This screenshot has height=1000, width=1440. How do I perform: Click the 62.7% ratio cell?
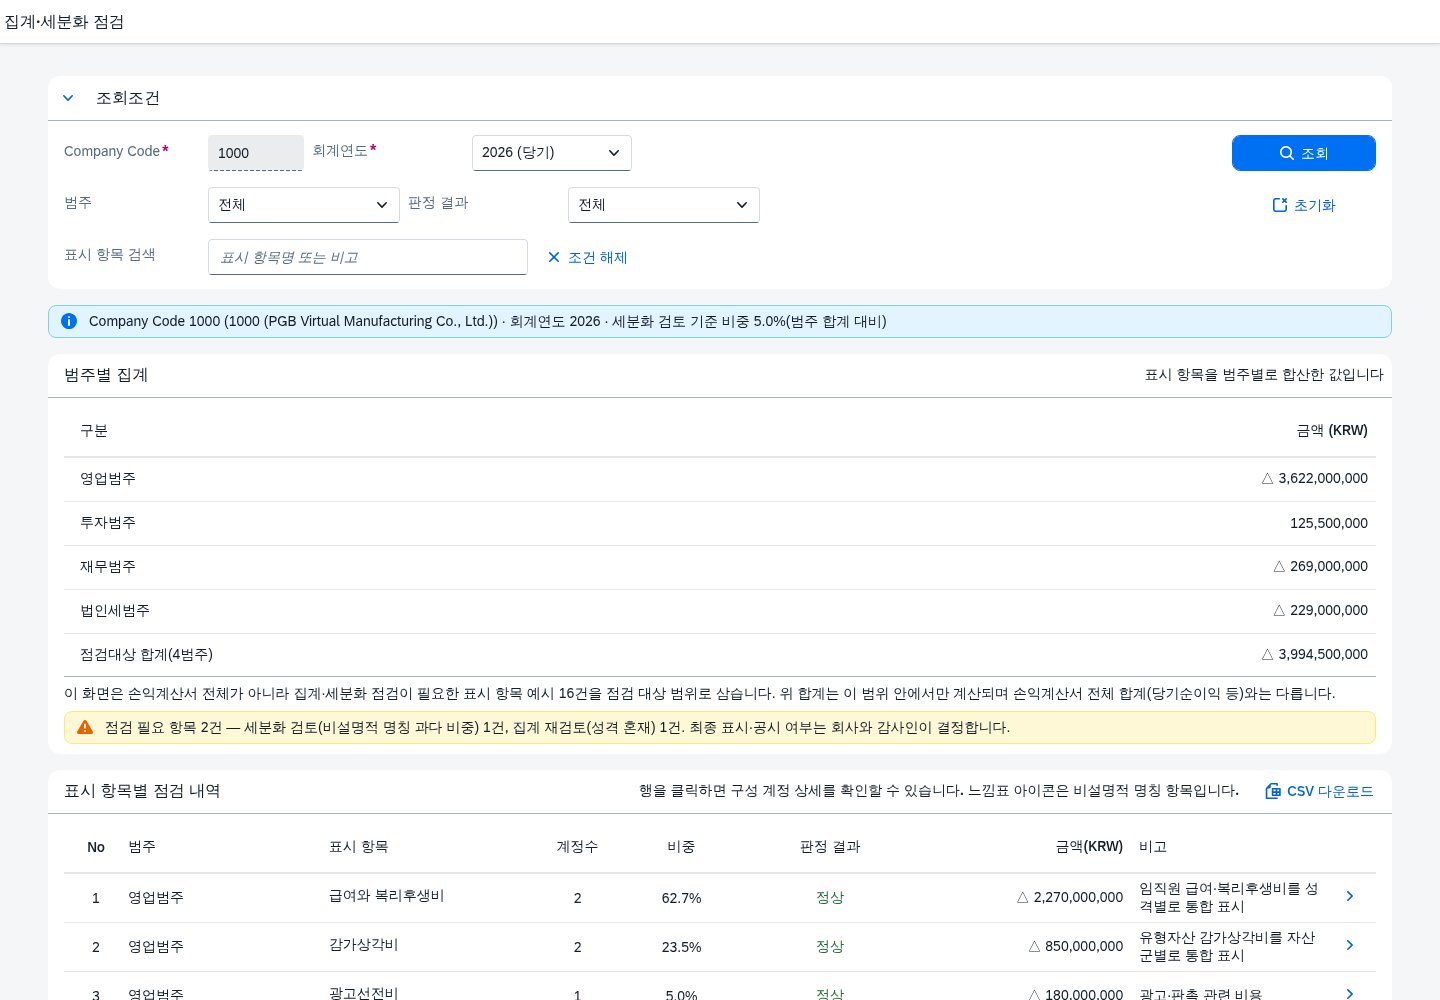681,898
